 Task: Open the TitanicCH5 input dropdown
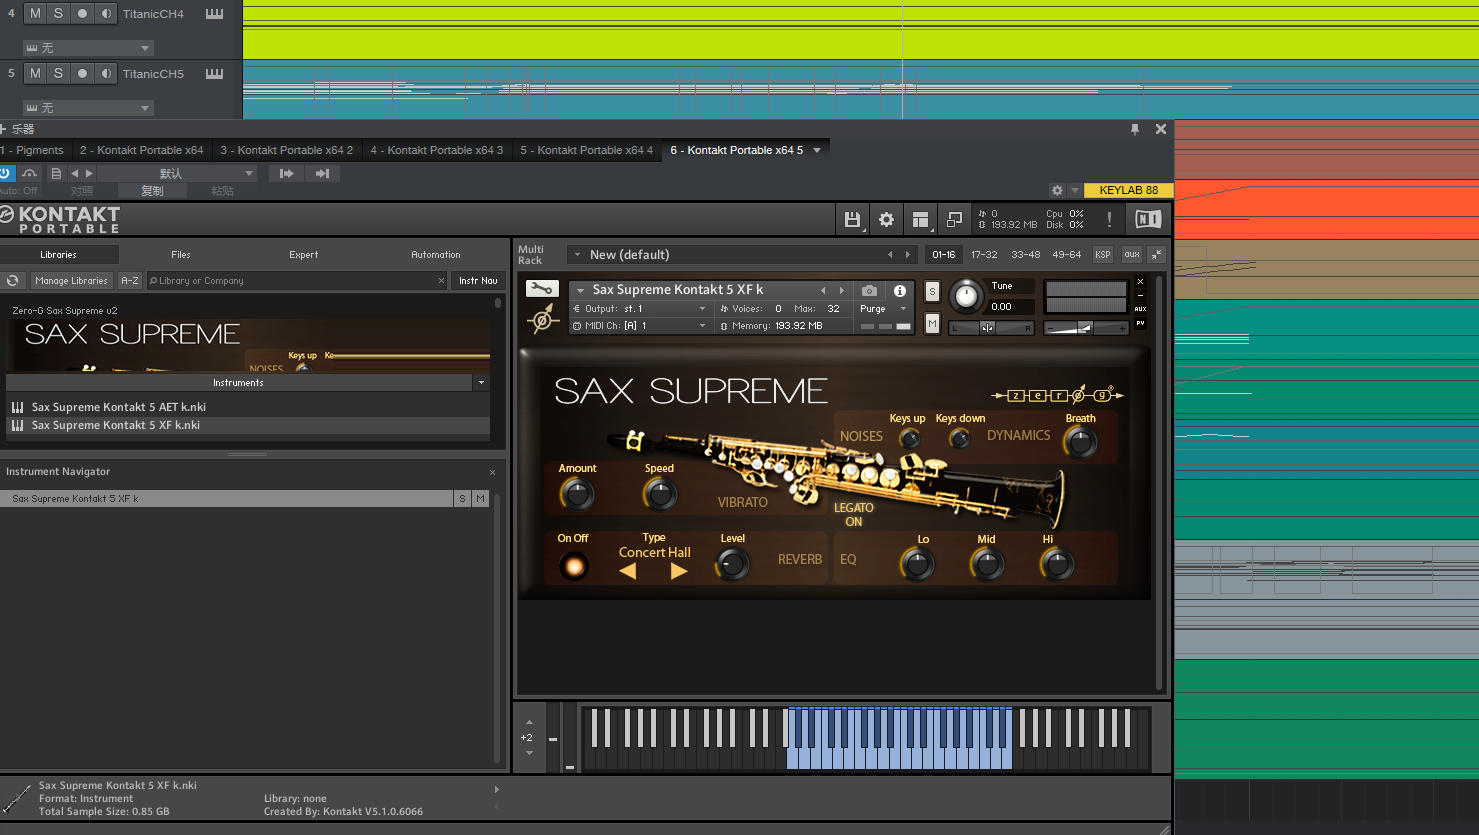[88, 108]
